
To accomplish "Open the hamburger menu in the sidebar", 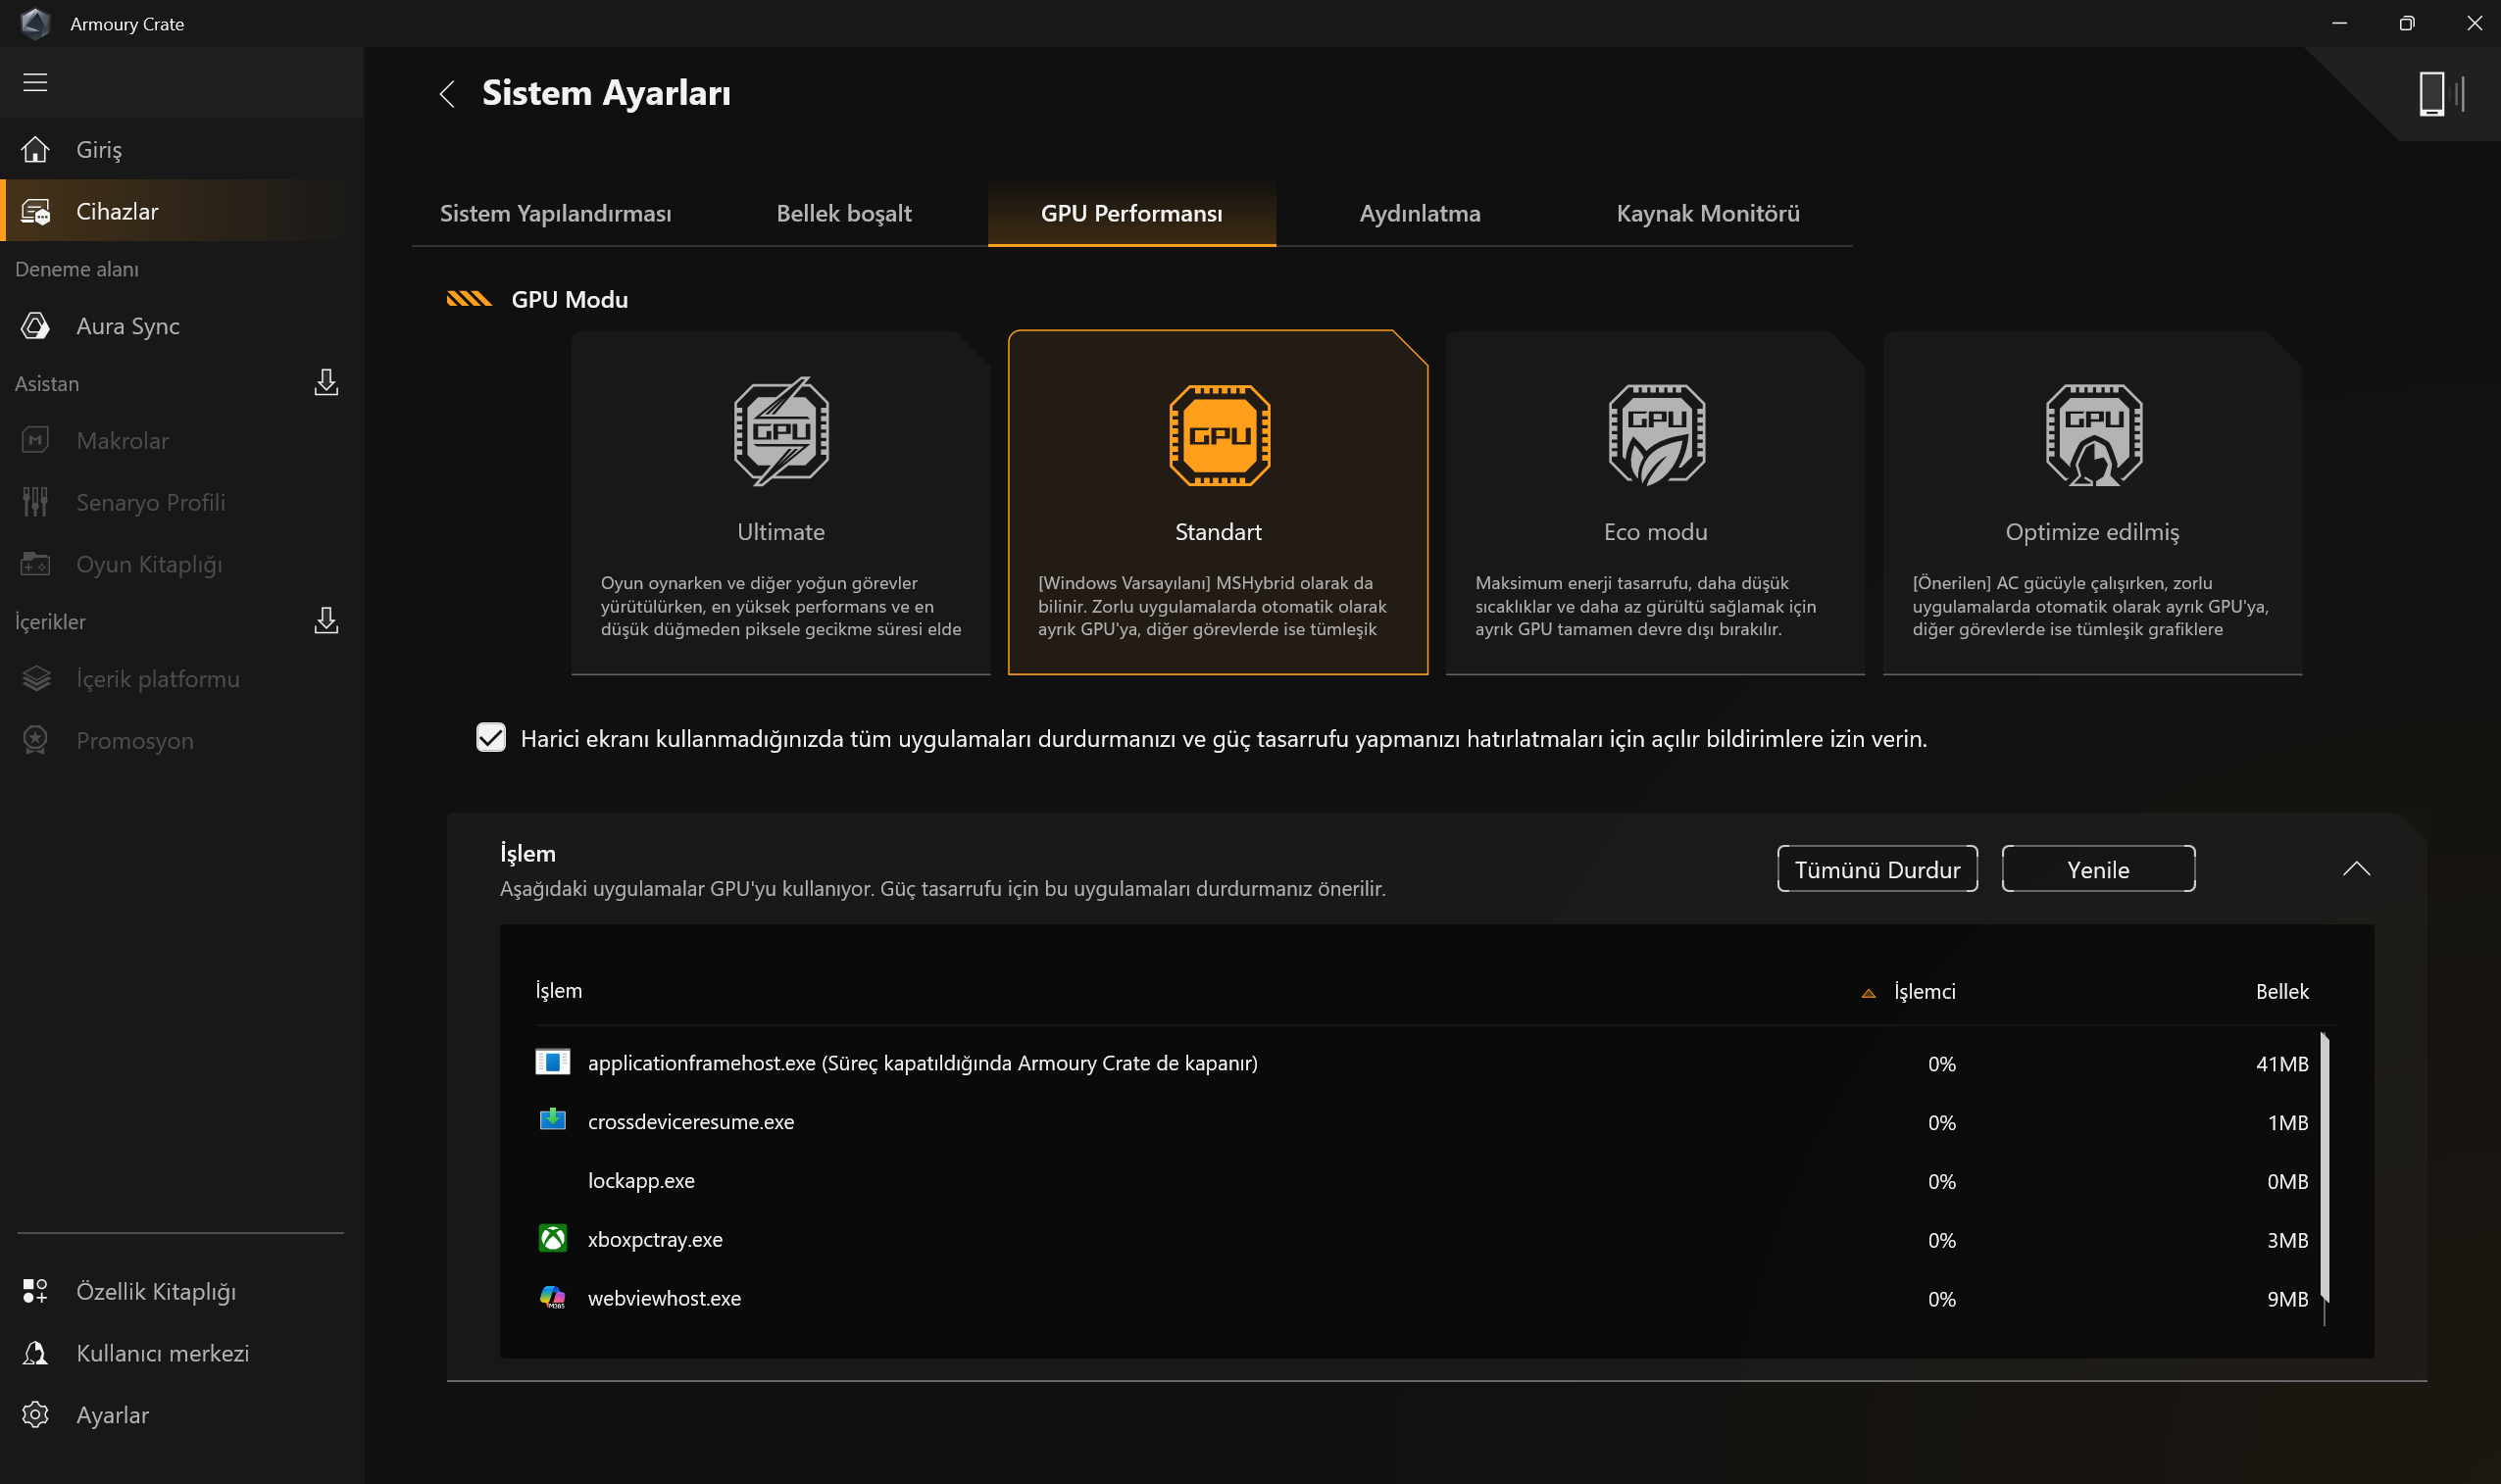I will (35, 82).
